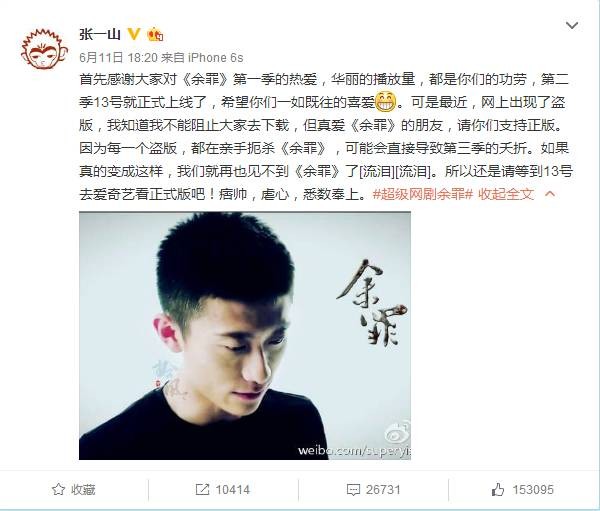This screenshot has height=511, width=600.
Task: Click the collapse arrow beside 收起全文
Action: click(x=549, y=194)
